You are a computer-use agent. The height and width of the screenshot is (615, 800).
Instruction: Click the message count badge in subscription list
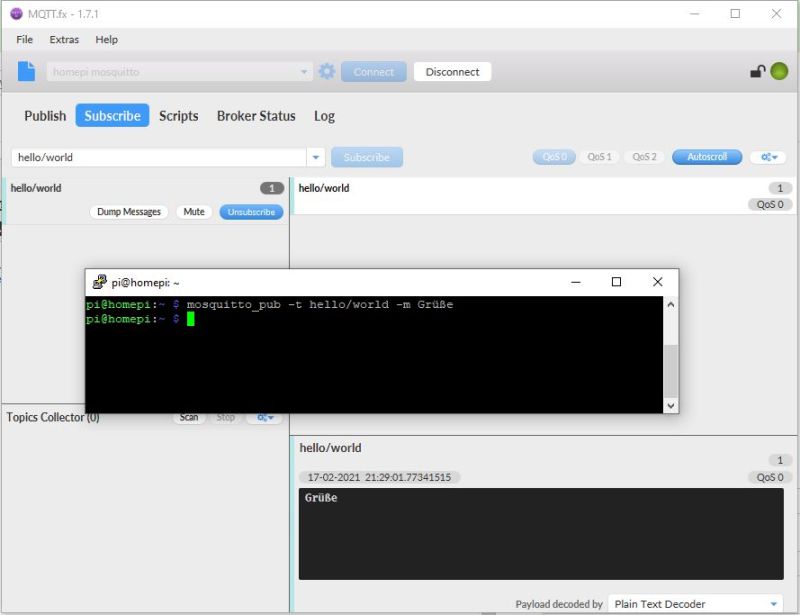point(271,188)
